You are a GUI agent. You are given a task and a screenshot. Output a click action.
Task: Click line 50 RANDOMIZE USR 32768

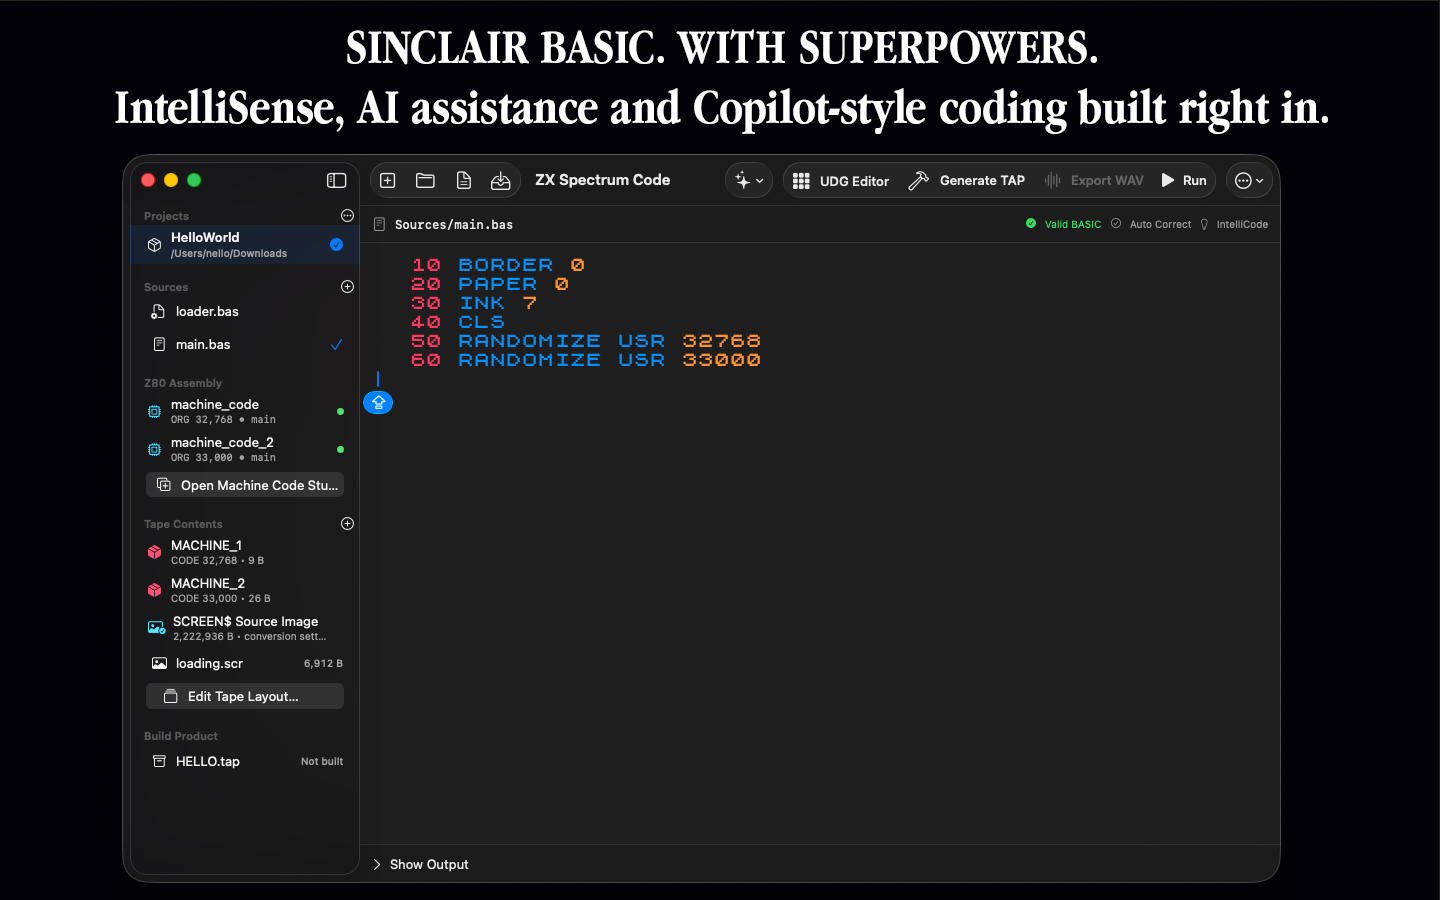coord(586,341)
